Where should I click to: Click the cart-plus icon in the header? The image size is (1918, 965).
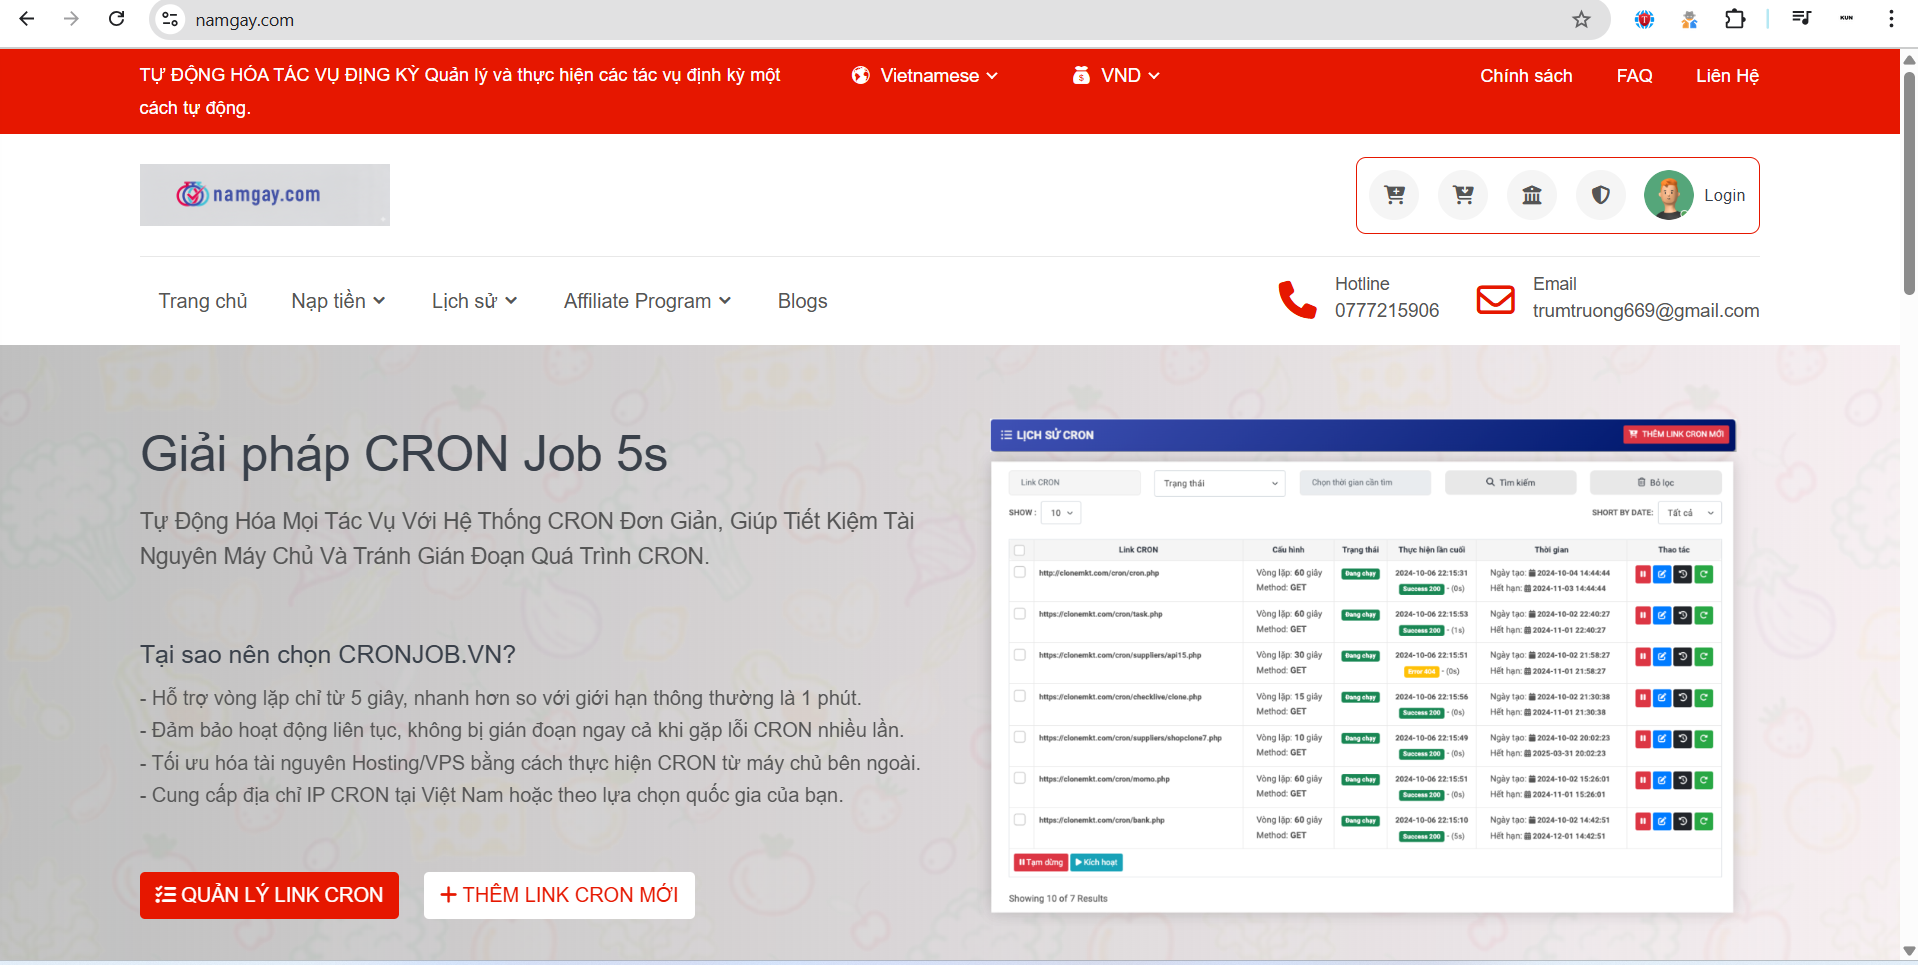(x=1394, y=195)
